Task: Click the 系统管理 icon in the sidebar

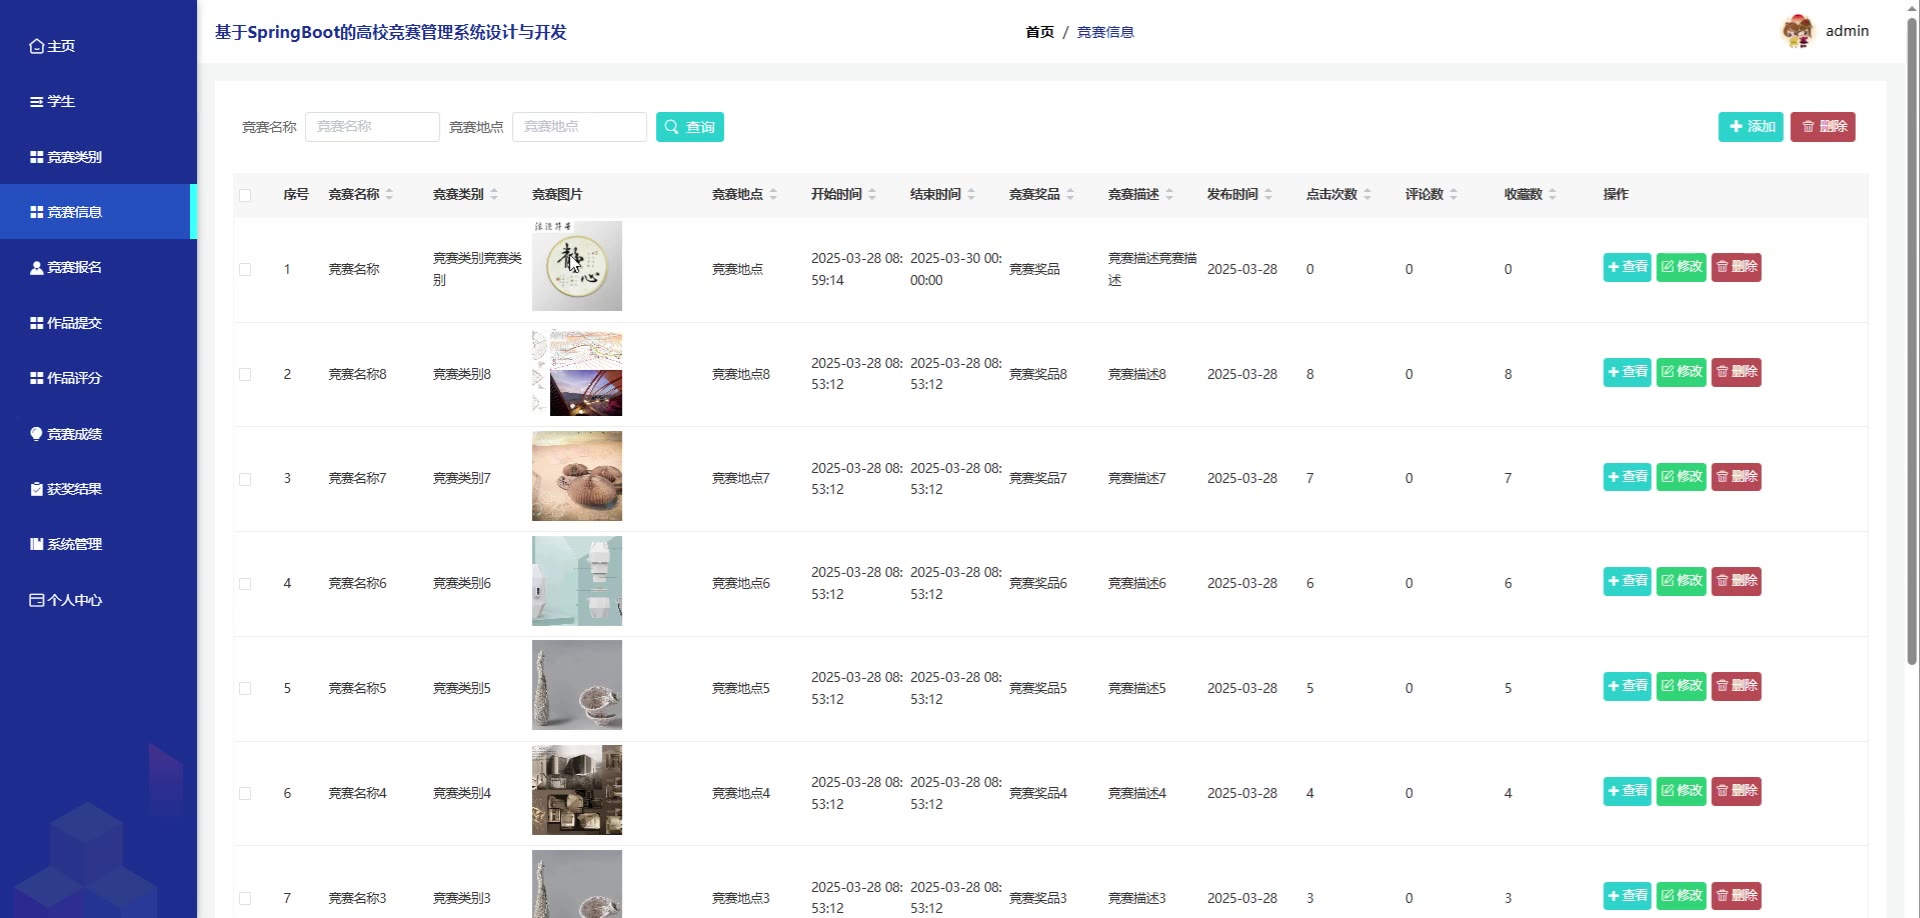Action: pyautogui.click(x=36, y=544)
